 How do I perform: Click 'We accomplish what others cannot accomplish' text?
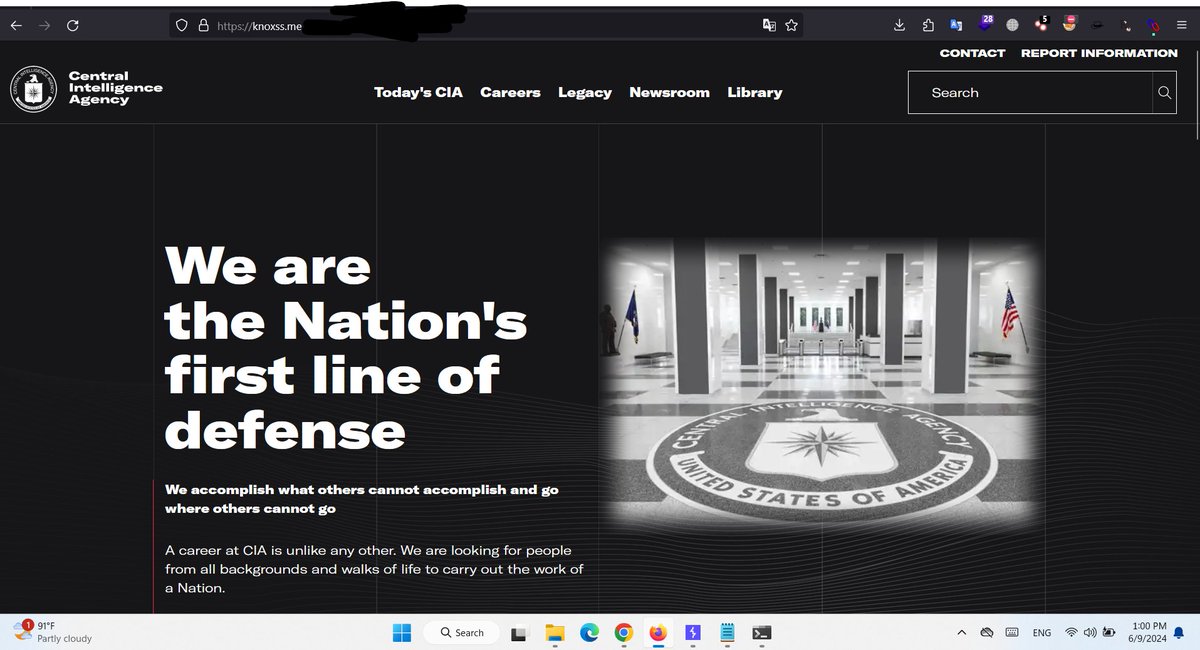click(x=362, y=499)
